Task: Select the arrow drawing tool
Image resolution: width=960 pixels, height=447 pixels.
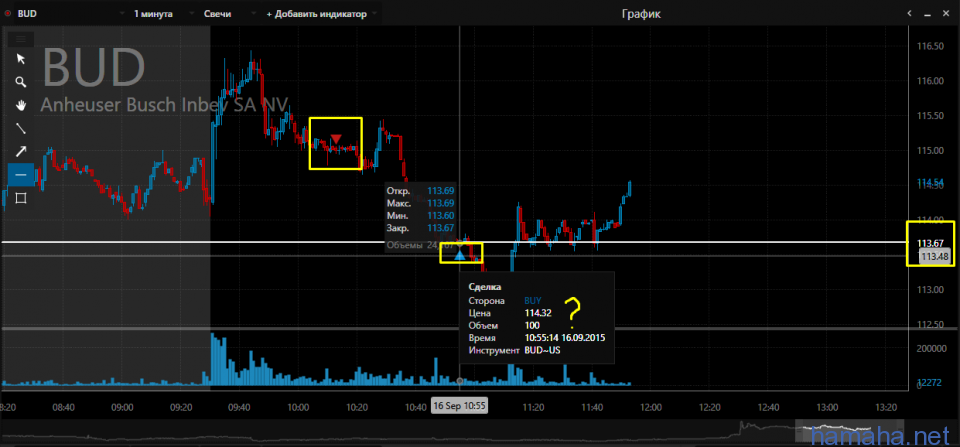Action: pos(21,151)
